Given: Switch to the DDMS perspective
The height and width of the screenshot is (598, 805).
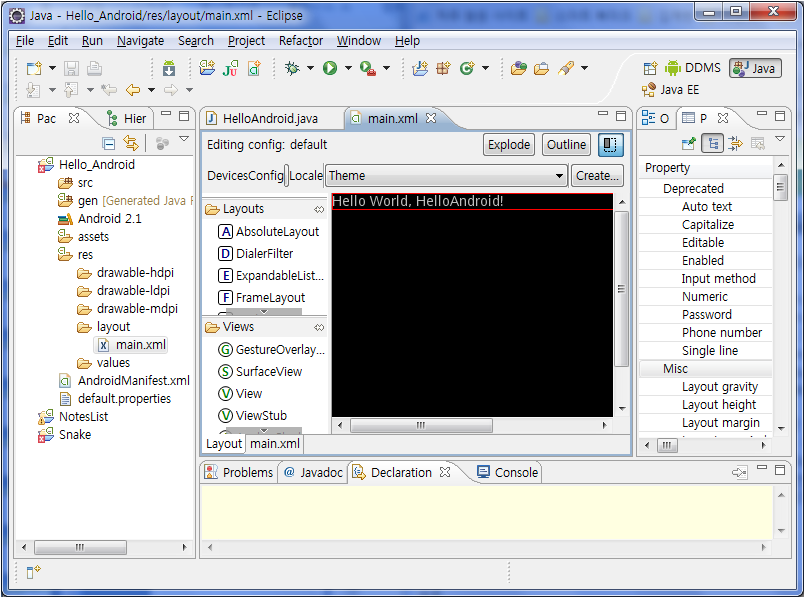Looking at the screenshot, I should [x=693, y=68].
